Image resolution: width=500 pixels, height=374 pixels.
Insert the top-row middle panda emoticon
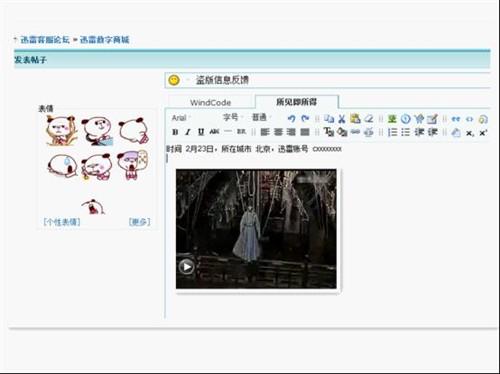tap(97, 131)
